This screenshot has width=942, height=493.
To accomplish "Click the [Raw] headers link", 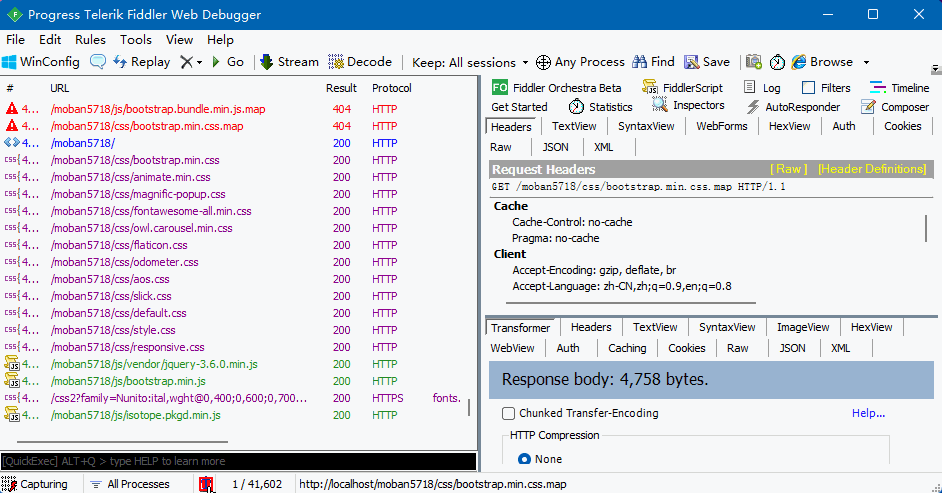I will (788, 169).
